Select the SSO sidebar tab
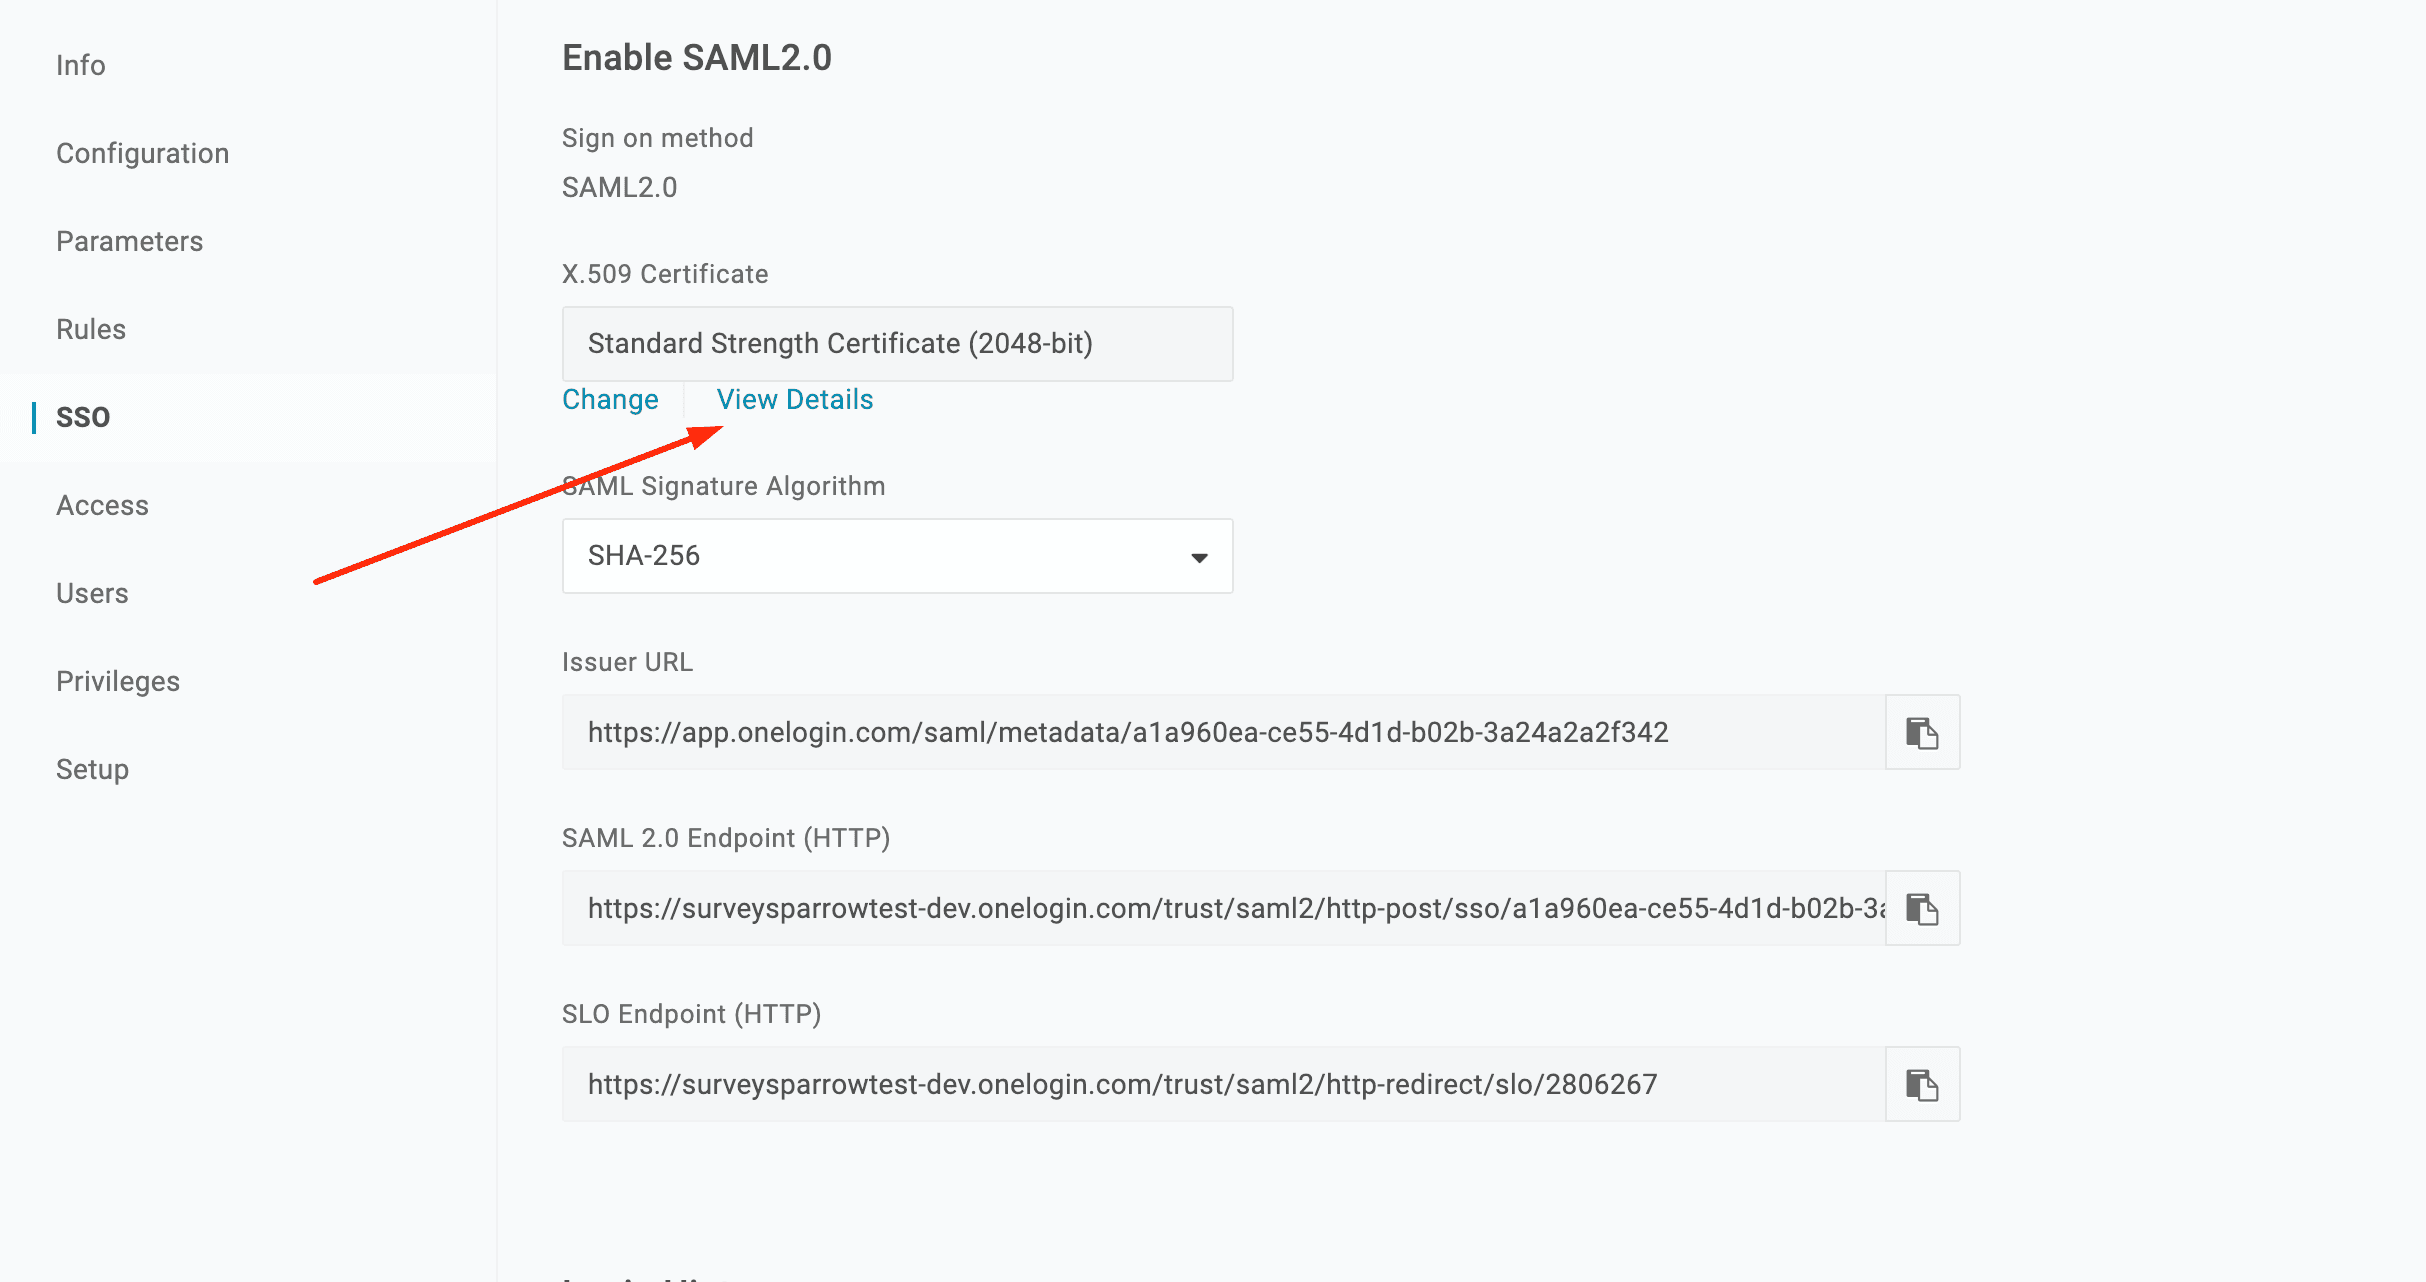Viewport: 2426px width, 1282px height. pyautogui.click(x=83, y=417)
